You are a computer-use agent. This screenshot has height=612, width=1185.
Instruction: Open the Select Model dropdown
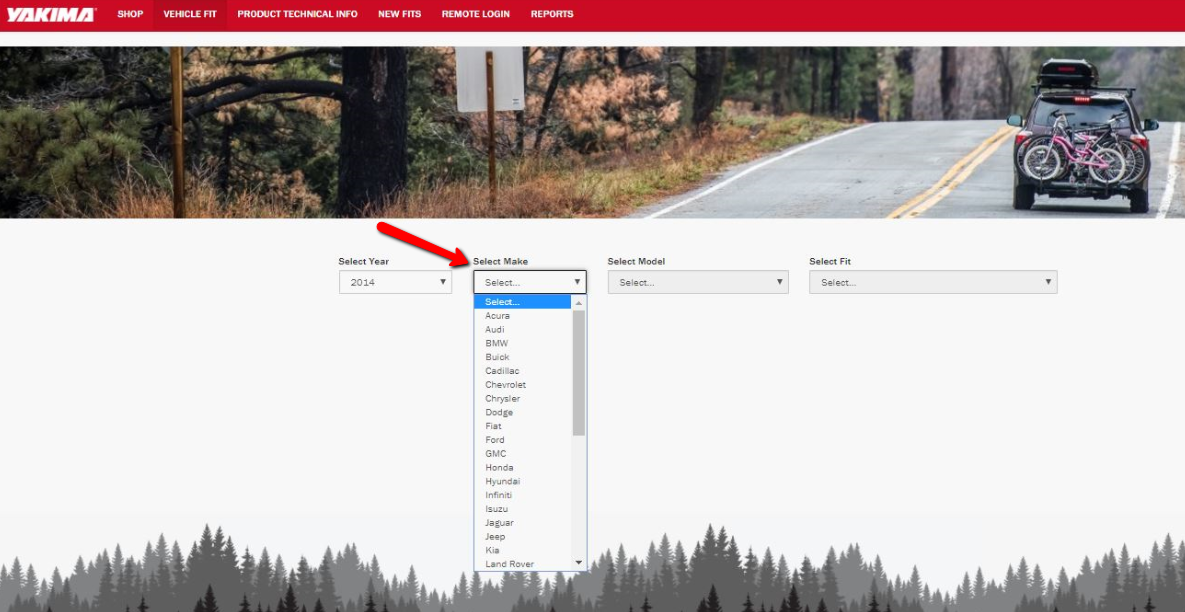[698, 282]
